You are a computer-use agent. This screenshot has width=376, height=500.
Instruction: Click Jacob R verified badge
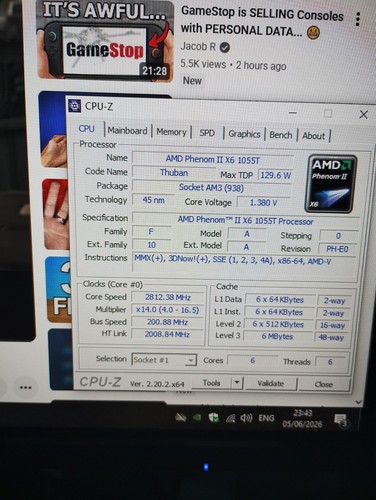pos(225,48)
